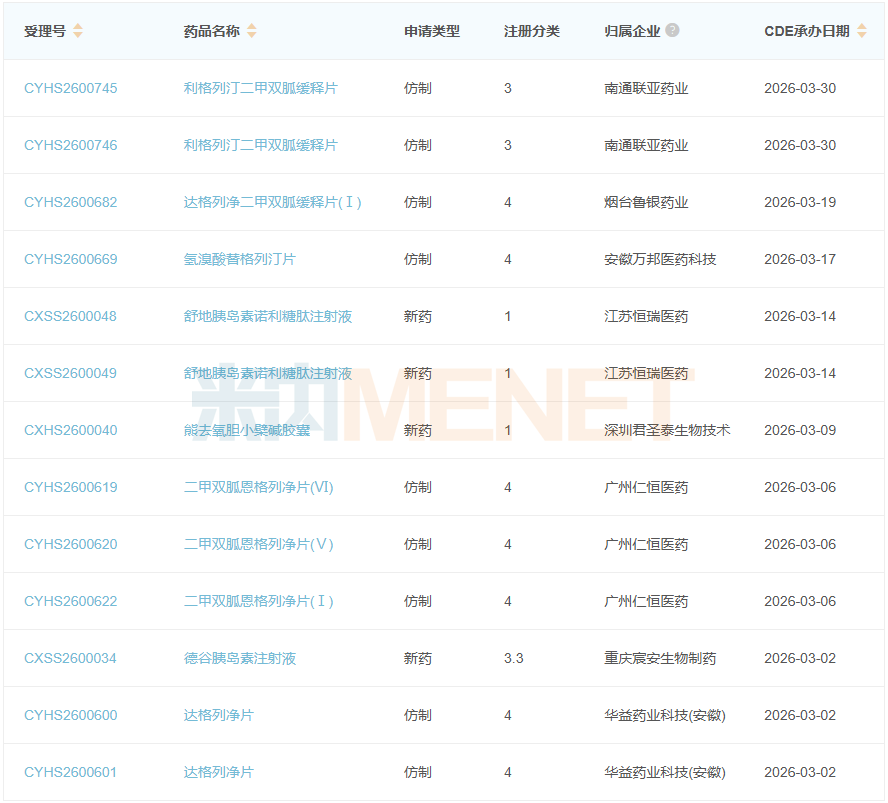888x803 pixels.
Task: Select company 安徽万邦医药科技
Action: pos(660,259)
